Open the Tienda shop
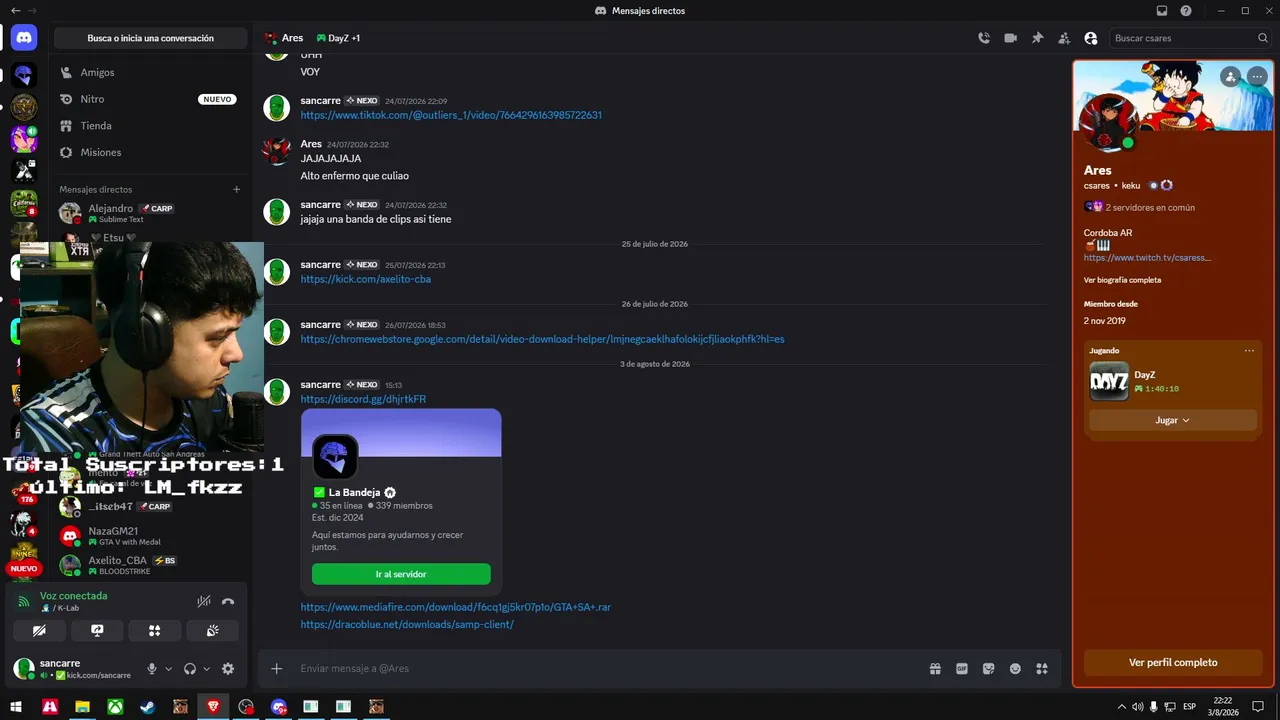Image resolution: width=1280 pixels, height=720 pixels. 150,126
